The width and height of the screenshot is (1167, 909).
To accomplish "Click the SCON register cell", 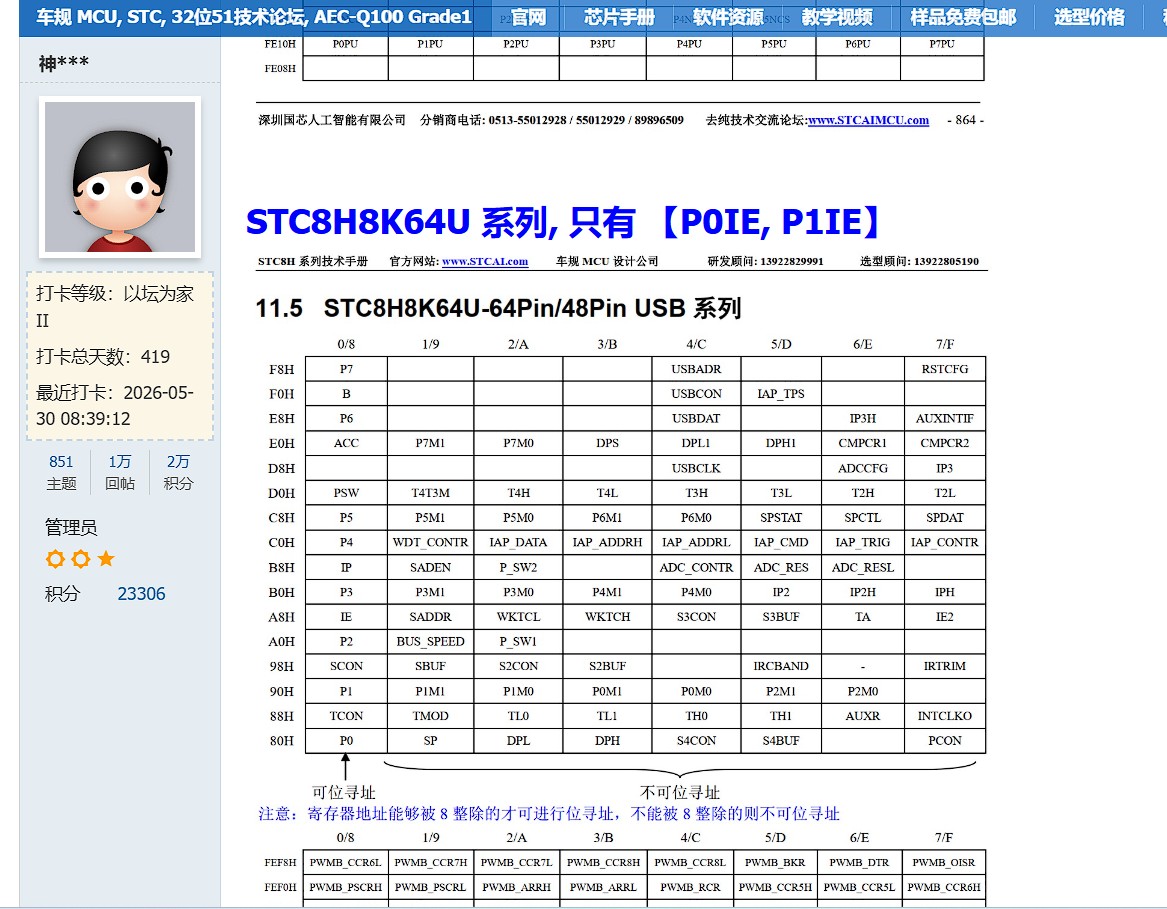I will [346, 666].
